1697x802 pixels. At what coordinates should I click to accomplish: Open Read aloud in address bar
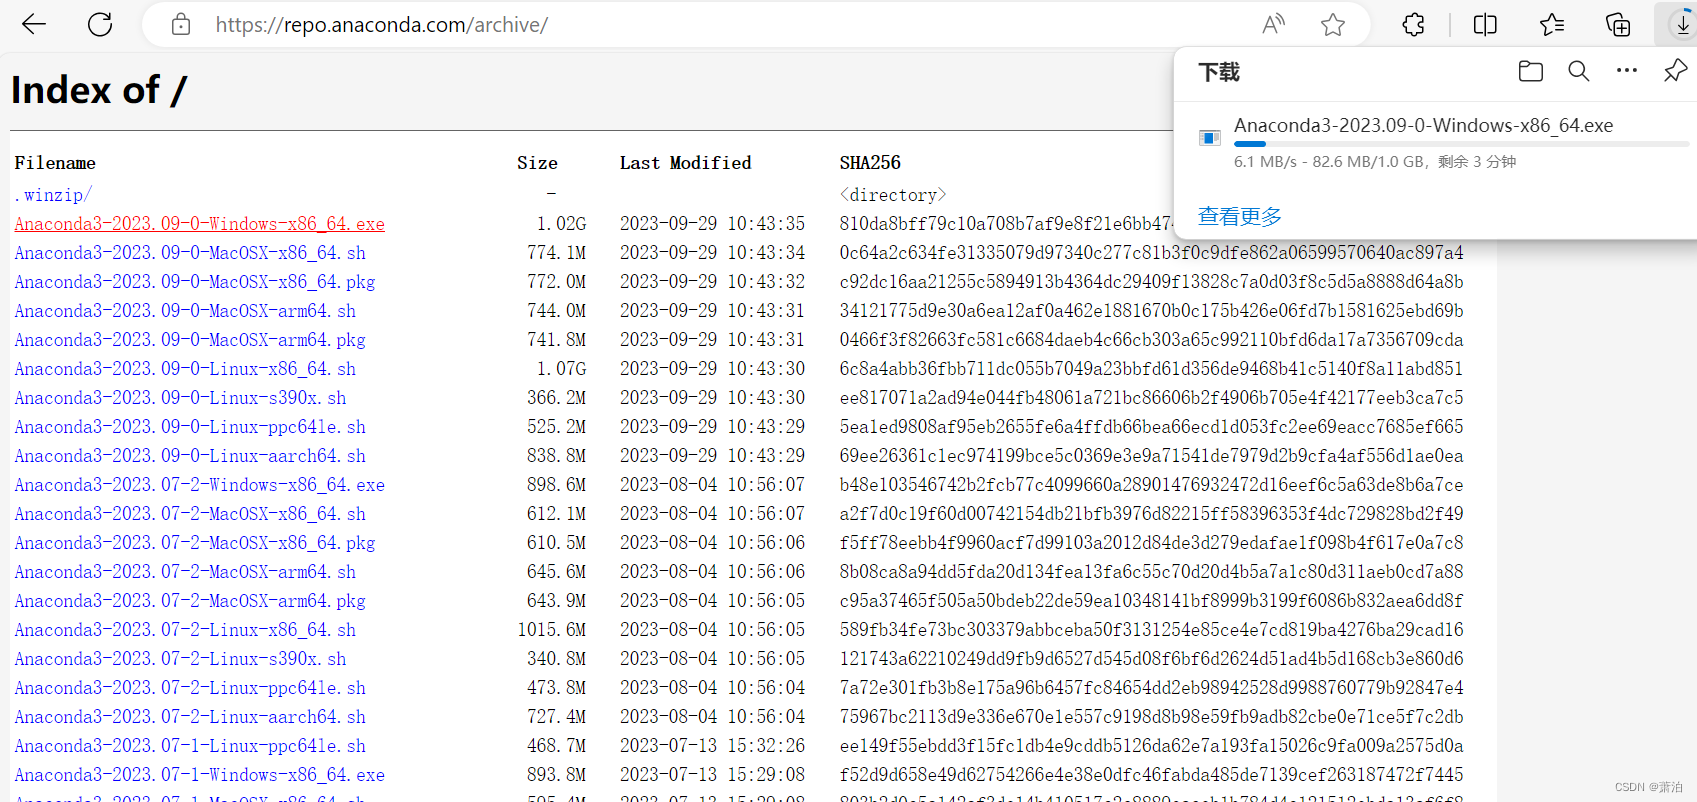(x=1273, y=24)
